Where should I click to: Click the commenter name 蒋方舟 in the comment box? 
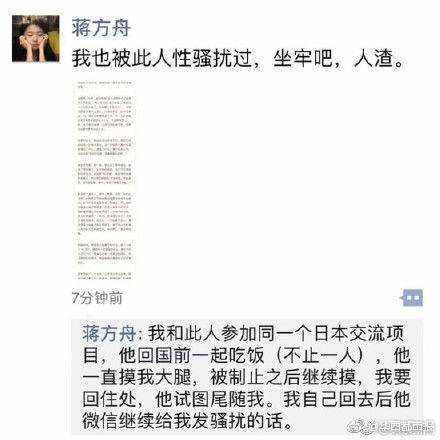click(109, 333)
